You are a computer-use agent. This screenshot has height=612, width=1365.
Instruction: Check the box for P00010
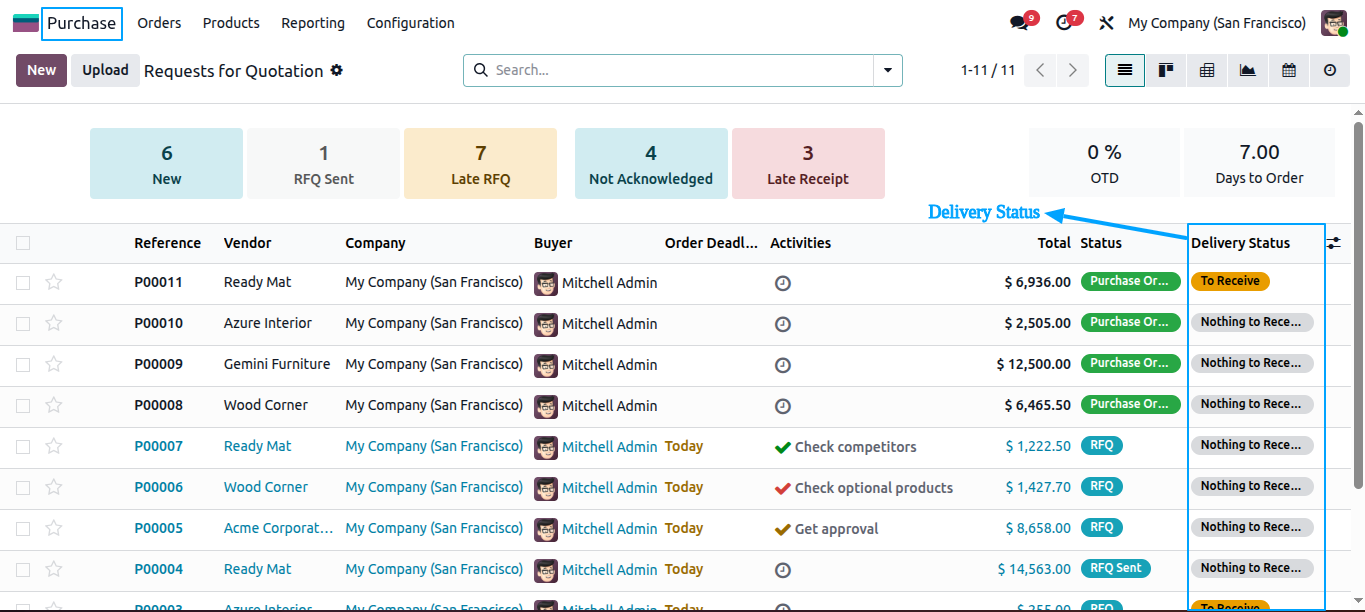click(x=23, y=324)
